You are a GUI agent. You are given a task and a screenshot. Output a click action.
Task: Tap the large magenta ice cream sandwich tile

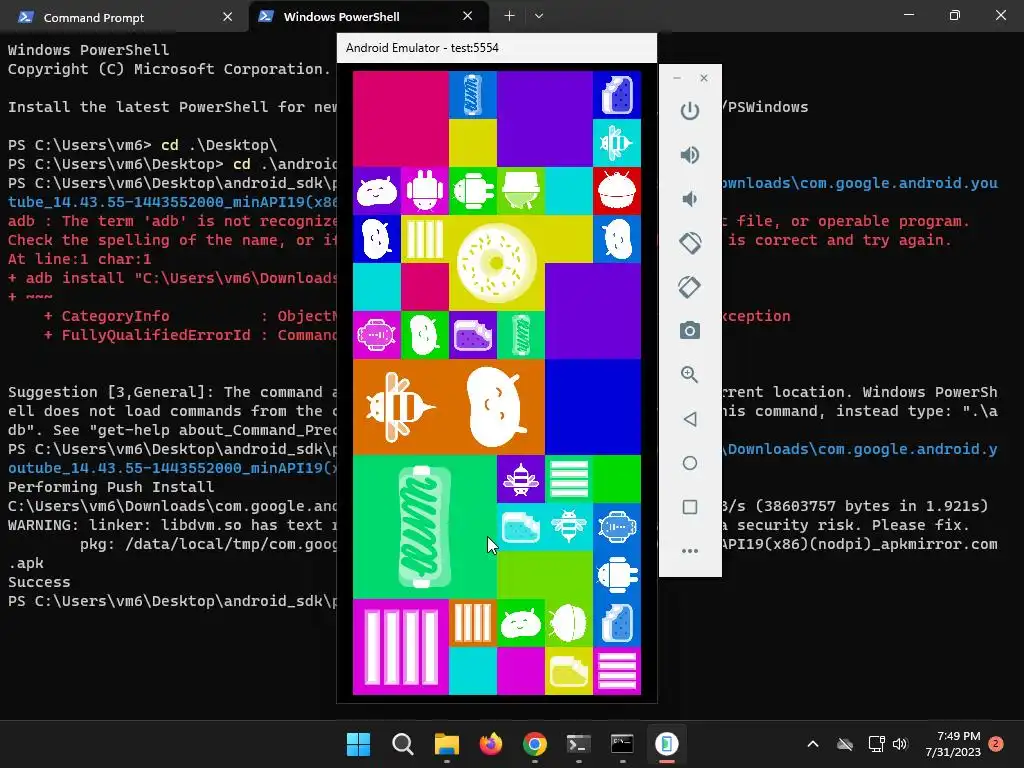coord(400,647)
